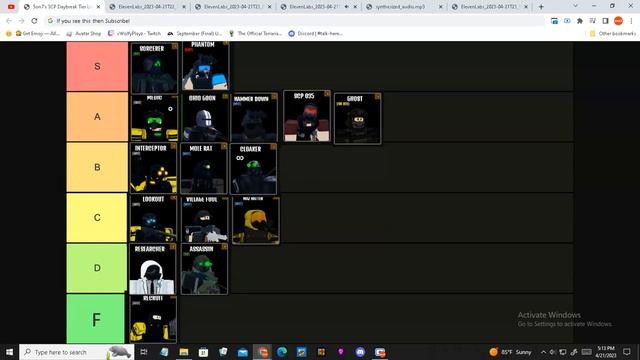Click the Researcher card in D tier

[x=152, y=269]
